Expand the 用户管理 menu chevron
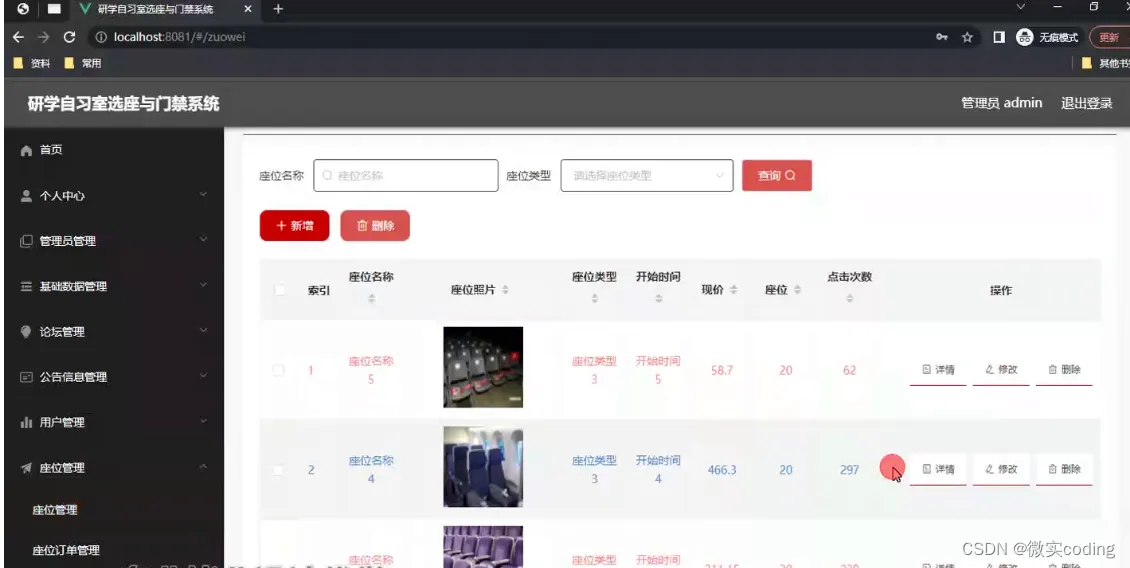Screen dimensions: 1130x568 click(x=203, y=421)
